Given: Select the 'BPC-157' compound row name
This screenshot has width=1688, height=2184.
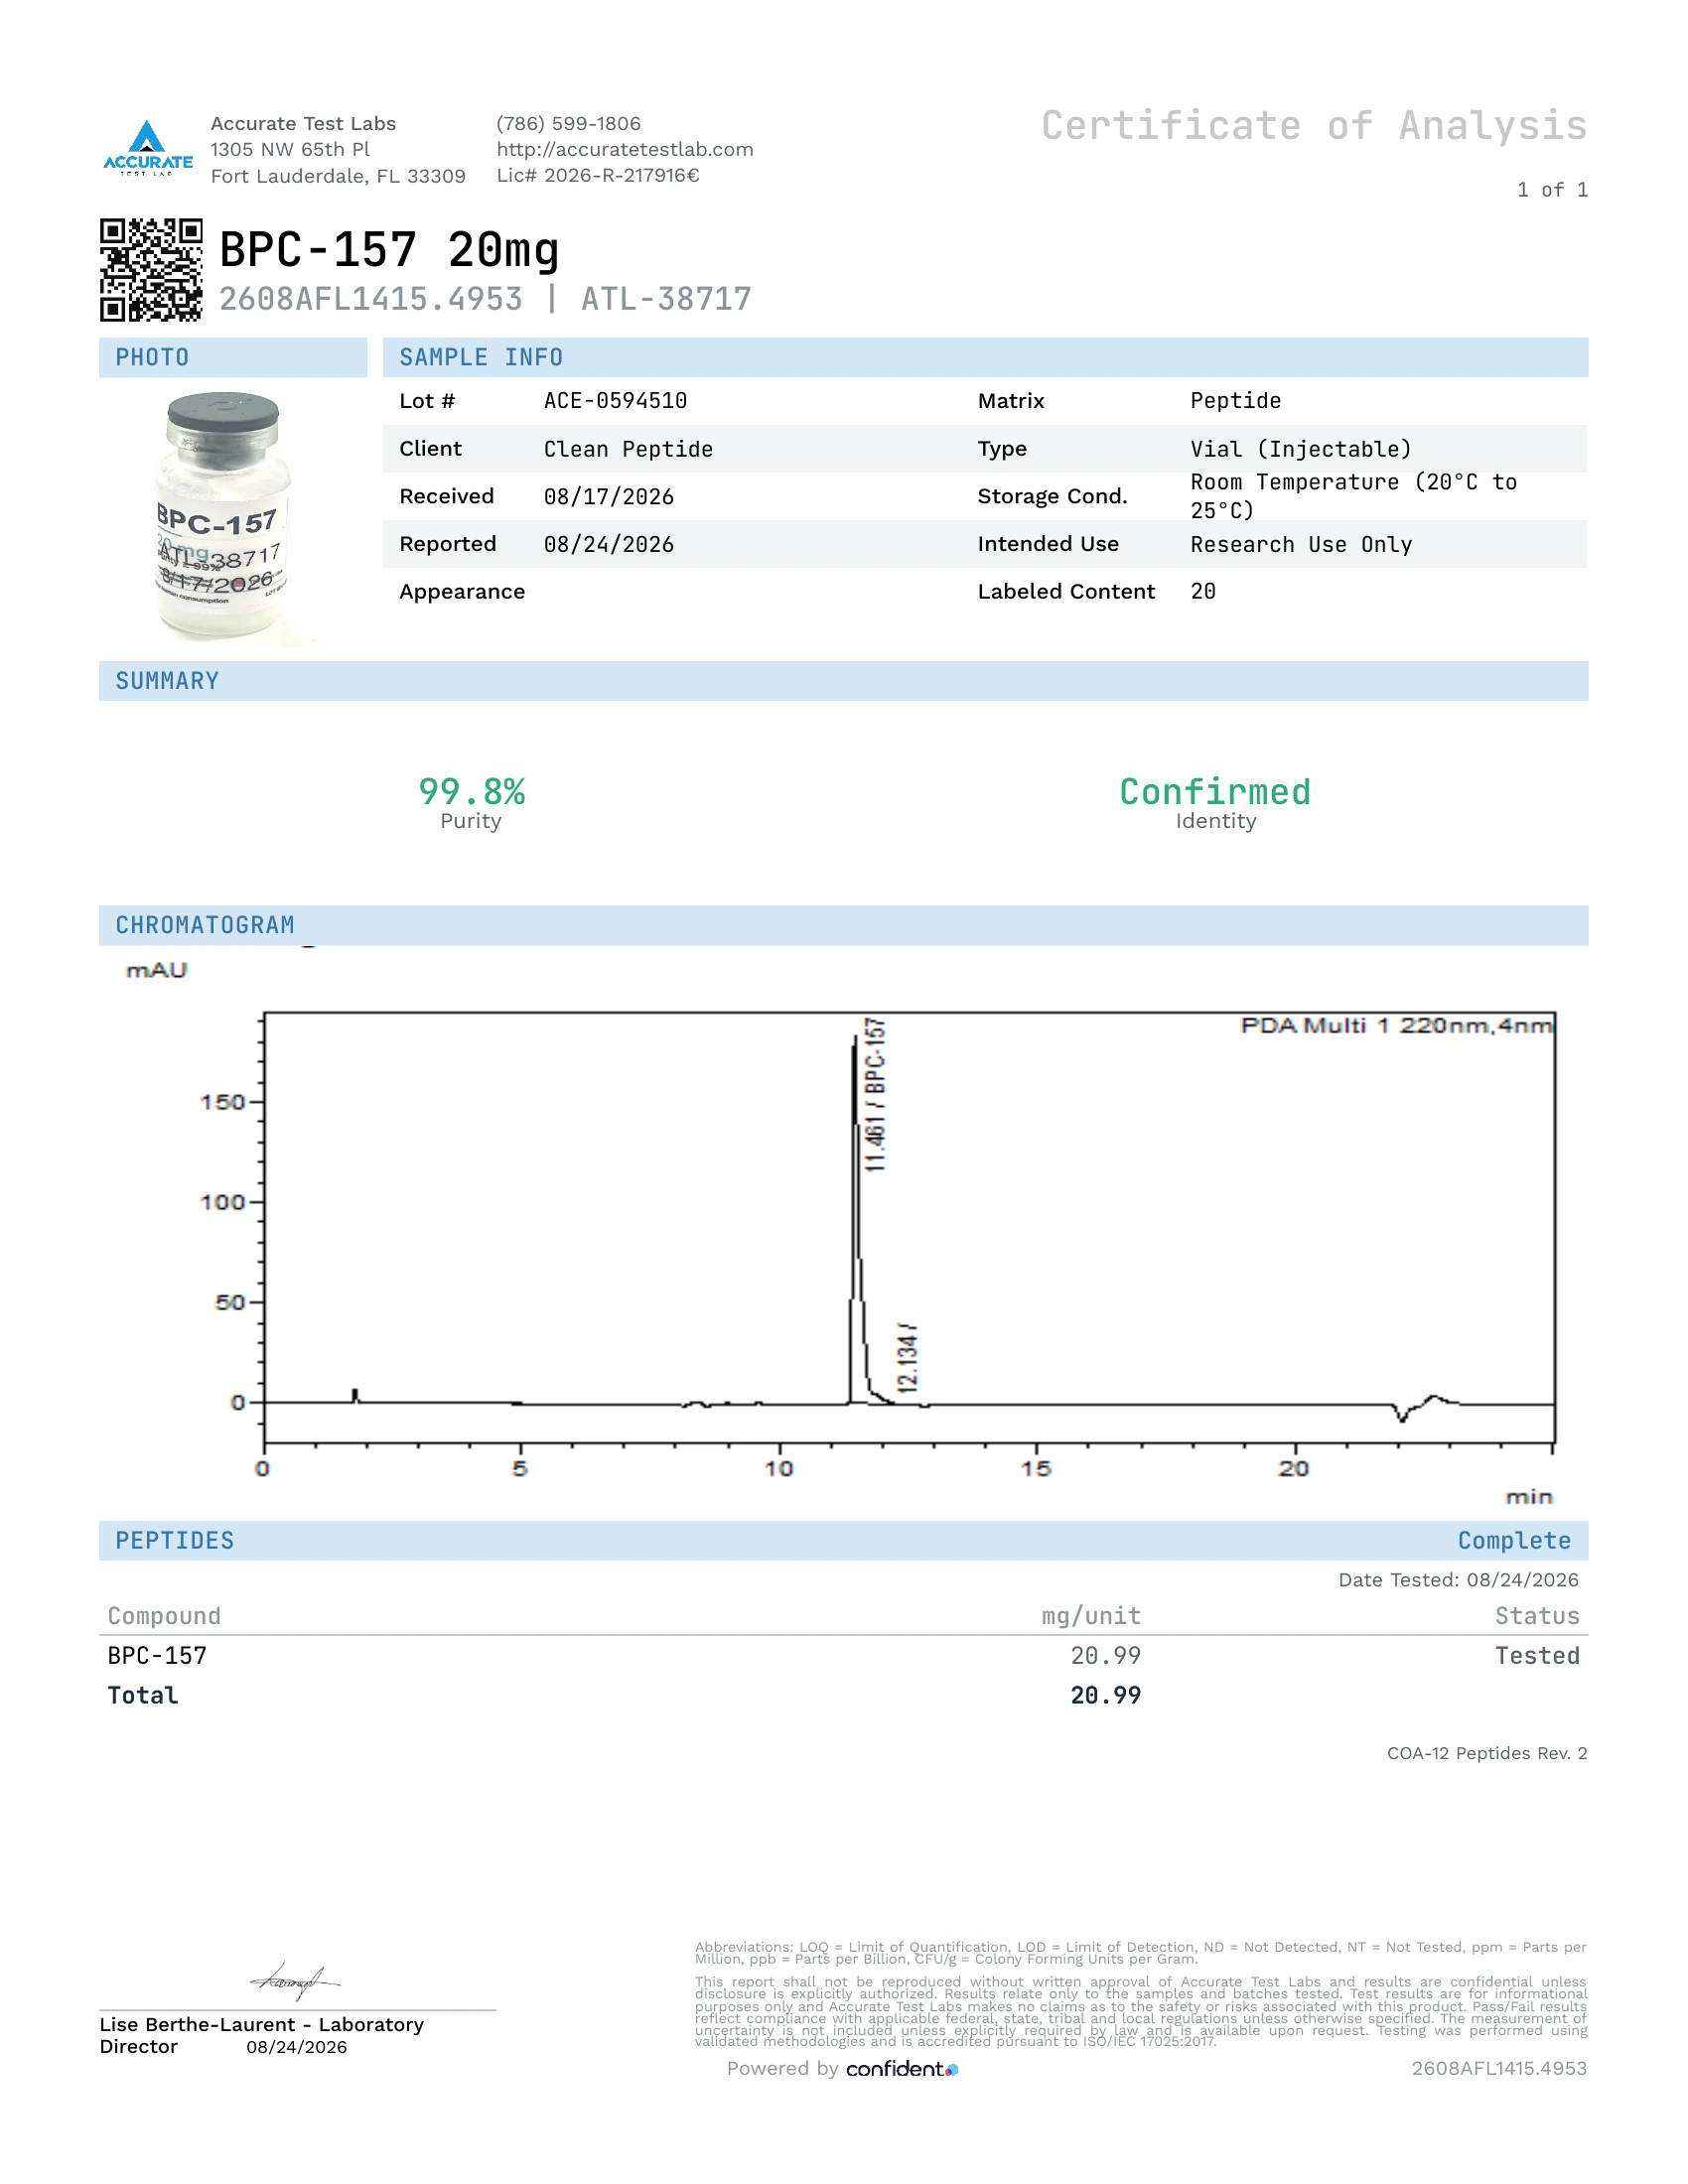Looking at the screenshot, I should (x=157, y=1656).
